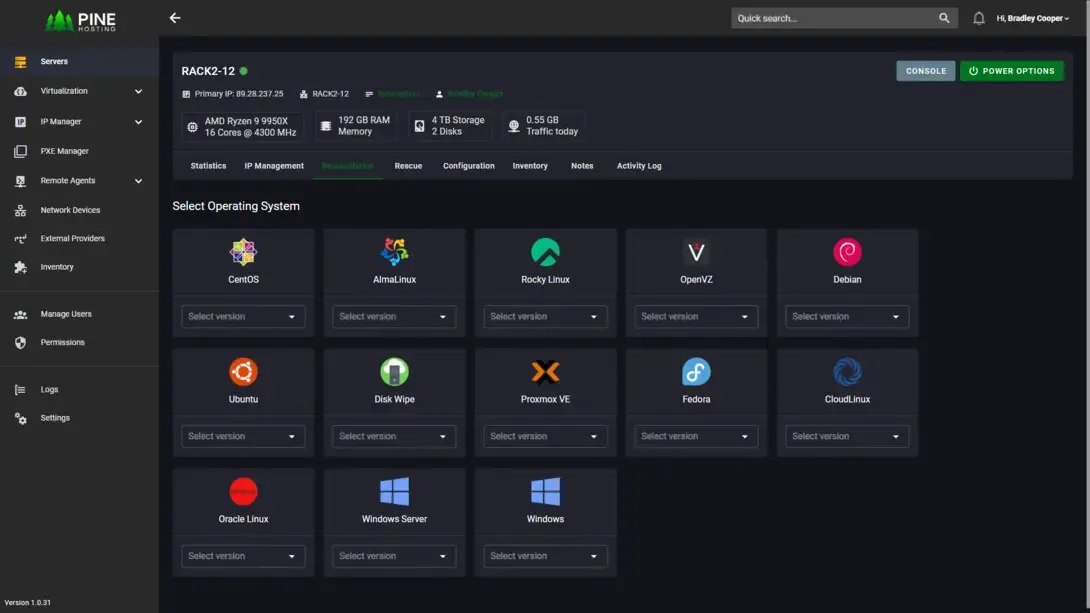Open the CentOS version dropdown

point(243,317)
